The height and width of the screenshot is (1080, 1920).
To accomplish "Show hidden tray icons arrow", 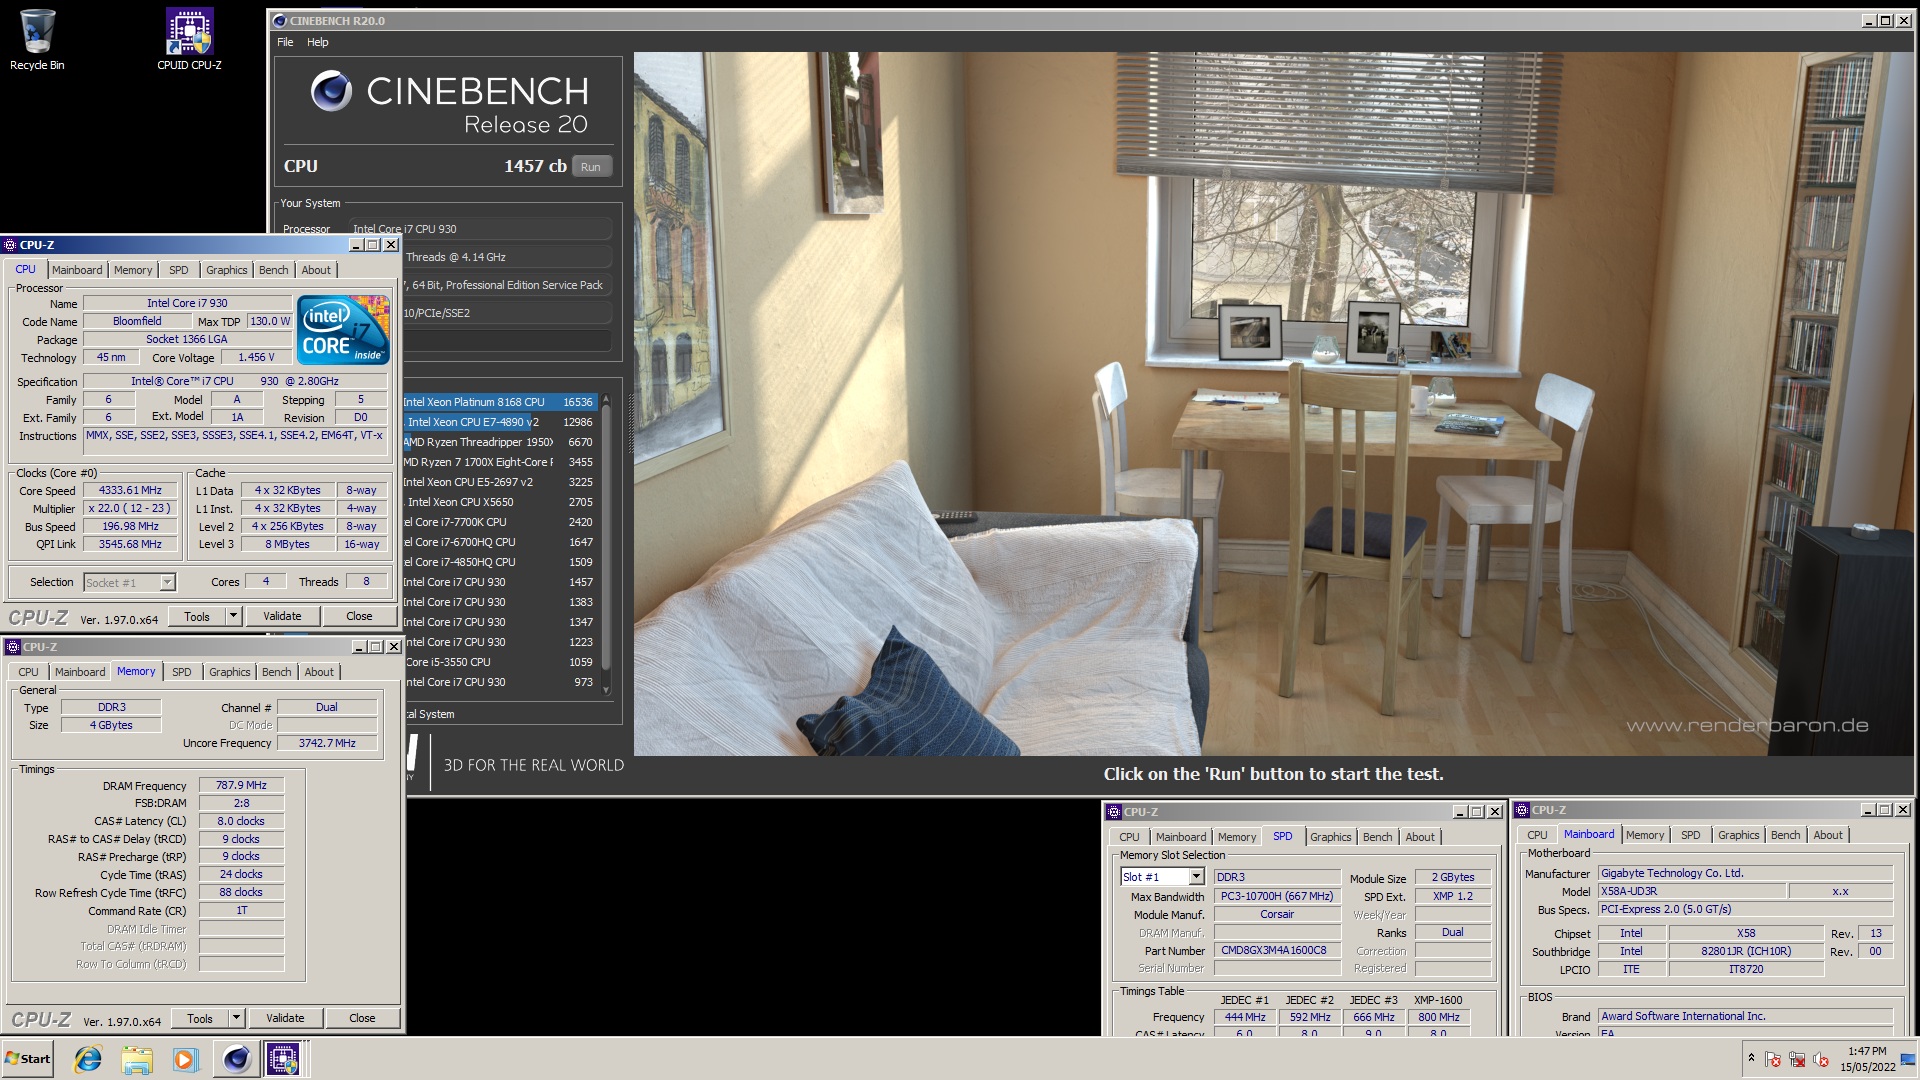I will point(1750,1058).
